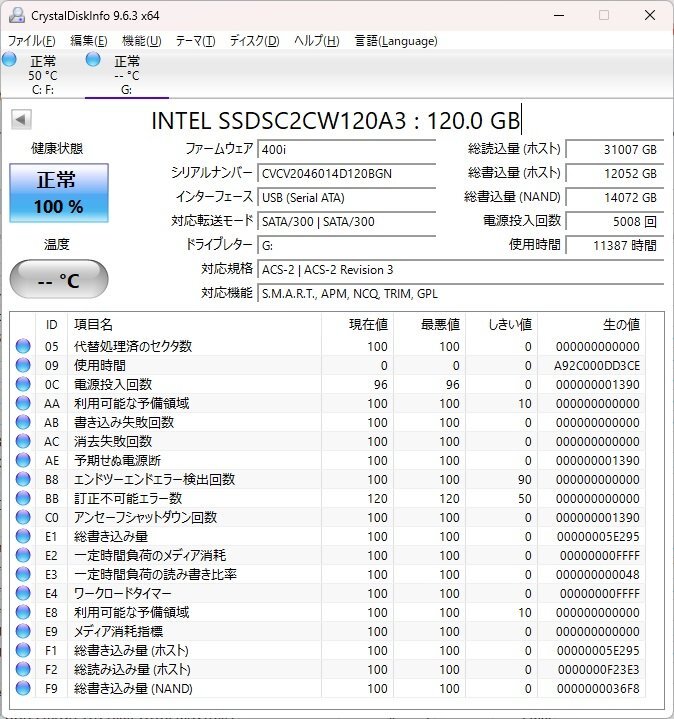Click power on count value 5008 回
The image size is (674, 719).
615,221
